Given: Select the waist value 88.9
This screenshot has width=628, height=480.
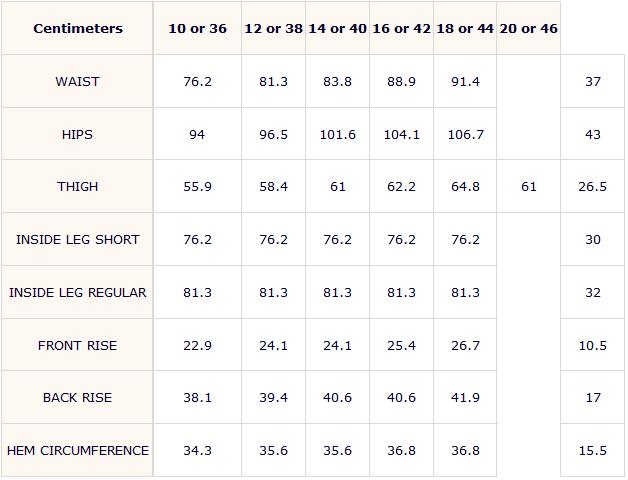Looking at the screenshot, I should 401,81.
